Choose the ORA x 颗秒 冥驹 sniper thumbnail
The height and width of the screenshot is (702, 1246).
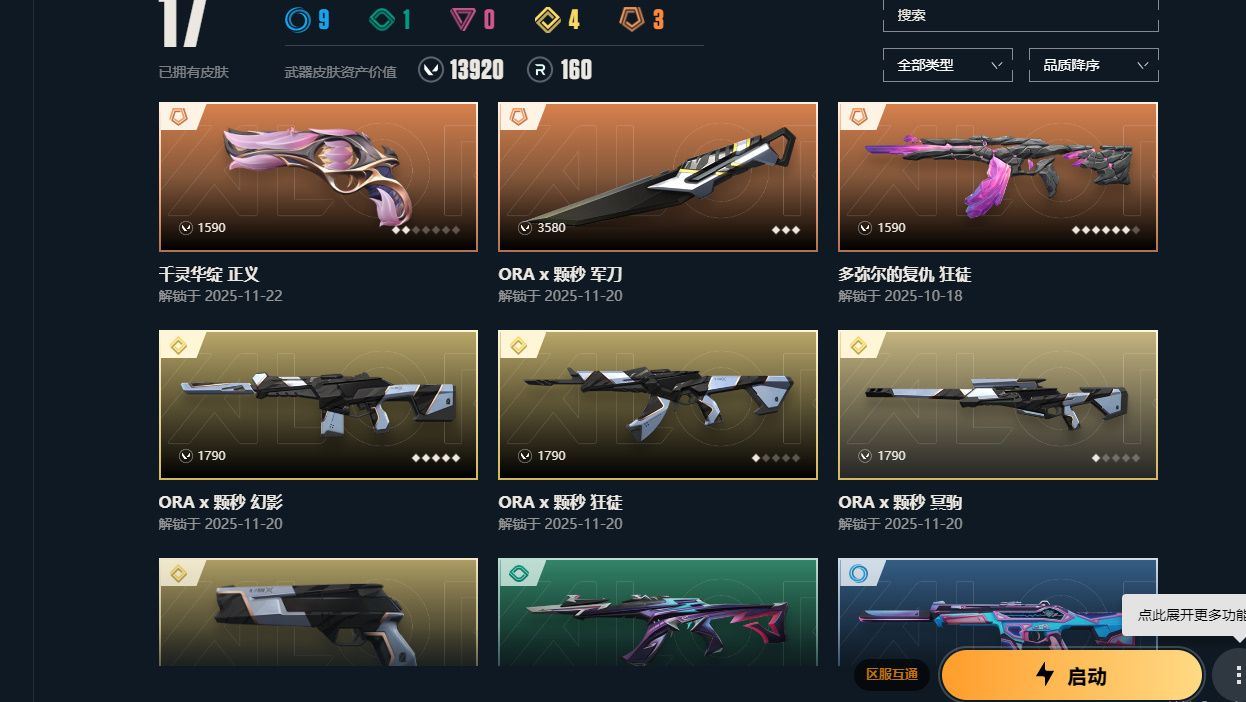(x=998, y=405)
